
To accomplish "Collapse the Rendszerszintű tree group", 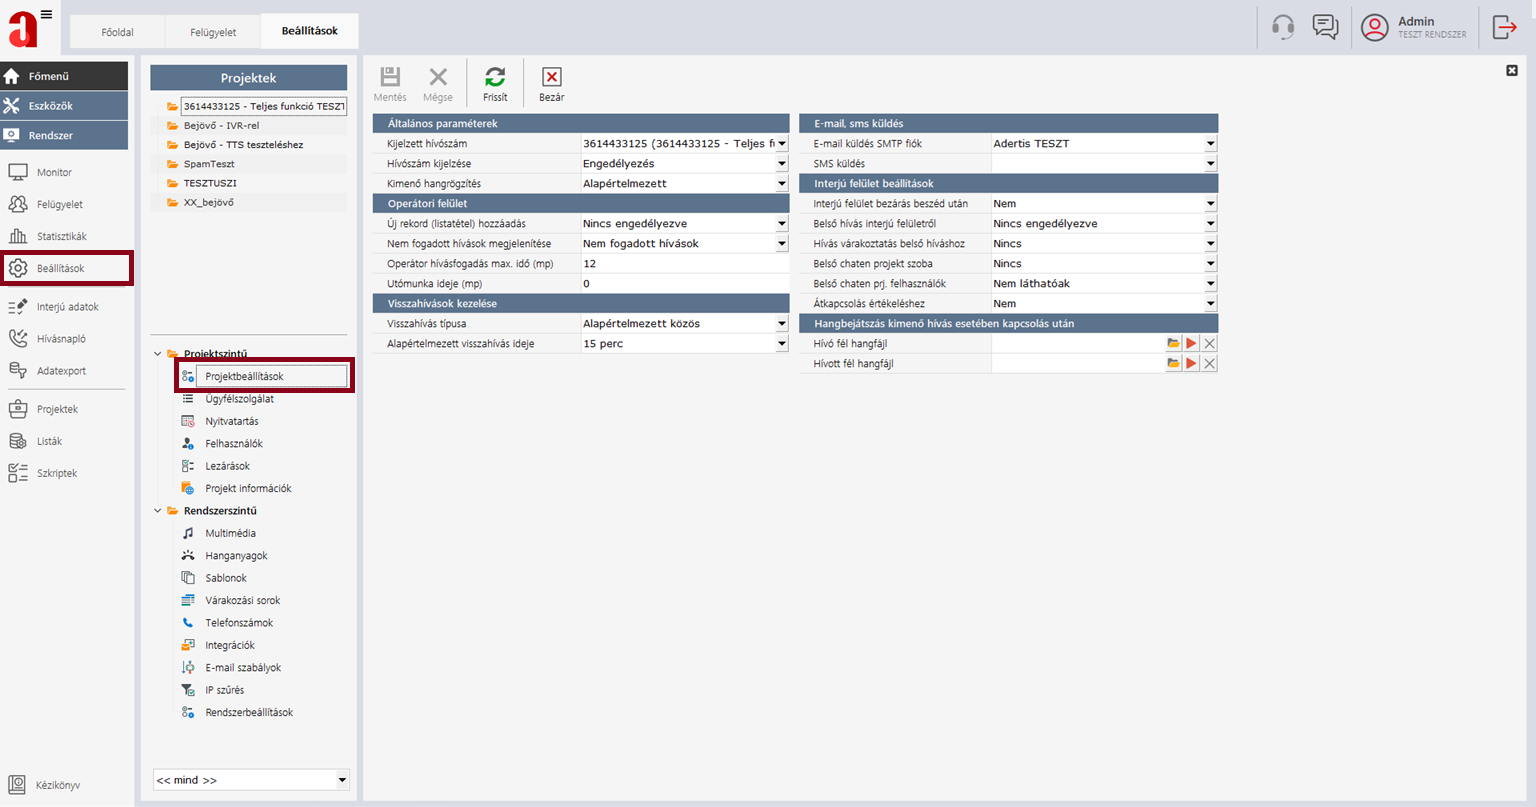I will coord(158,511).
